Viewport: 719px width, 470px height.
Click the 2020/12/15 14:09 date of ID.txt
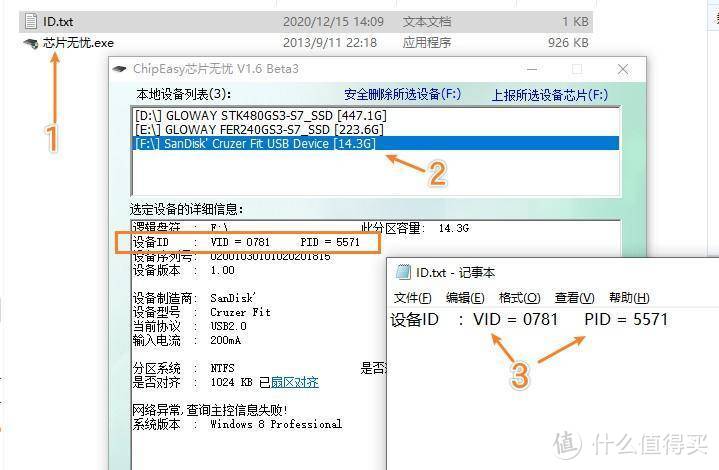[333, 22]
